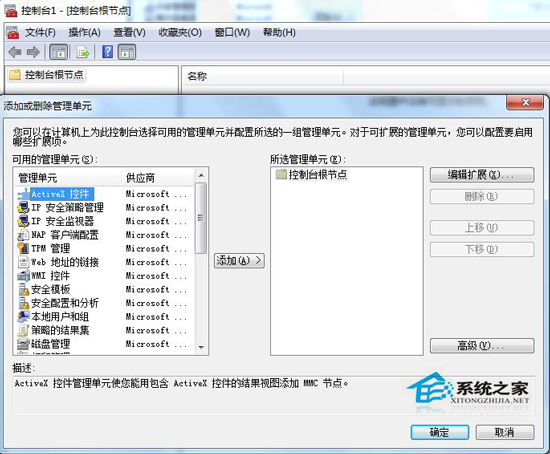Open help via the blue question mark icon

(x=107, y=52)
